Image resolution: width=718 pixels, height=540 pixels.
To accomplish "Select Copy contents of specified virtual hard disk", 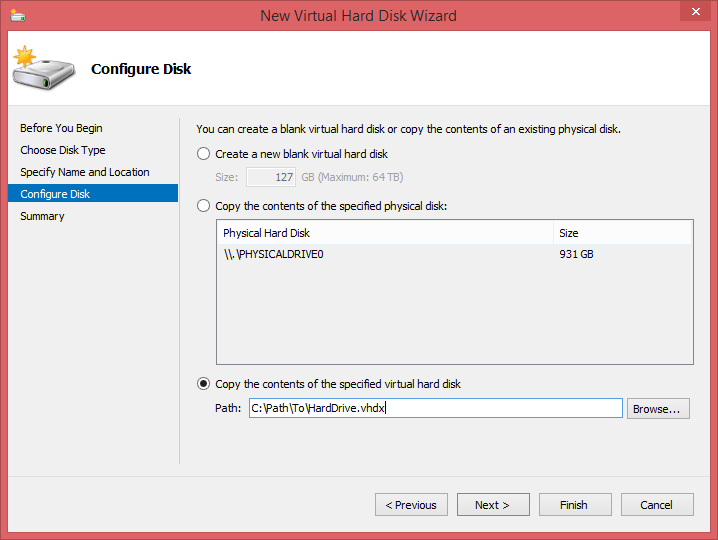I will coord(203,384).
